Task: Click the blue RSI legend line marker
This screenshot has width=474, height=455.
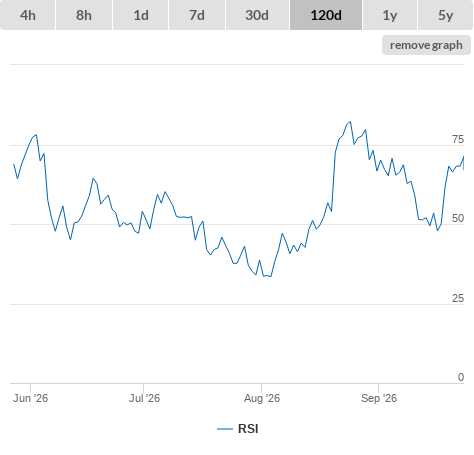Action: tap(225, 429)
